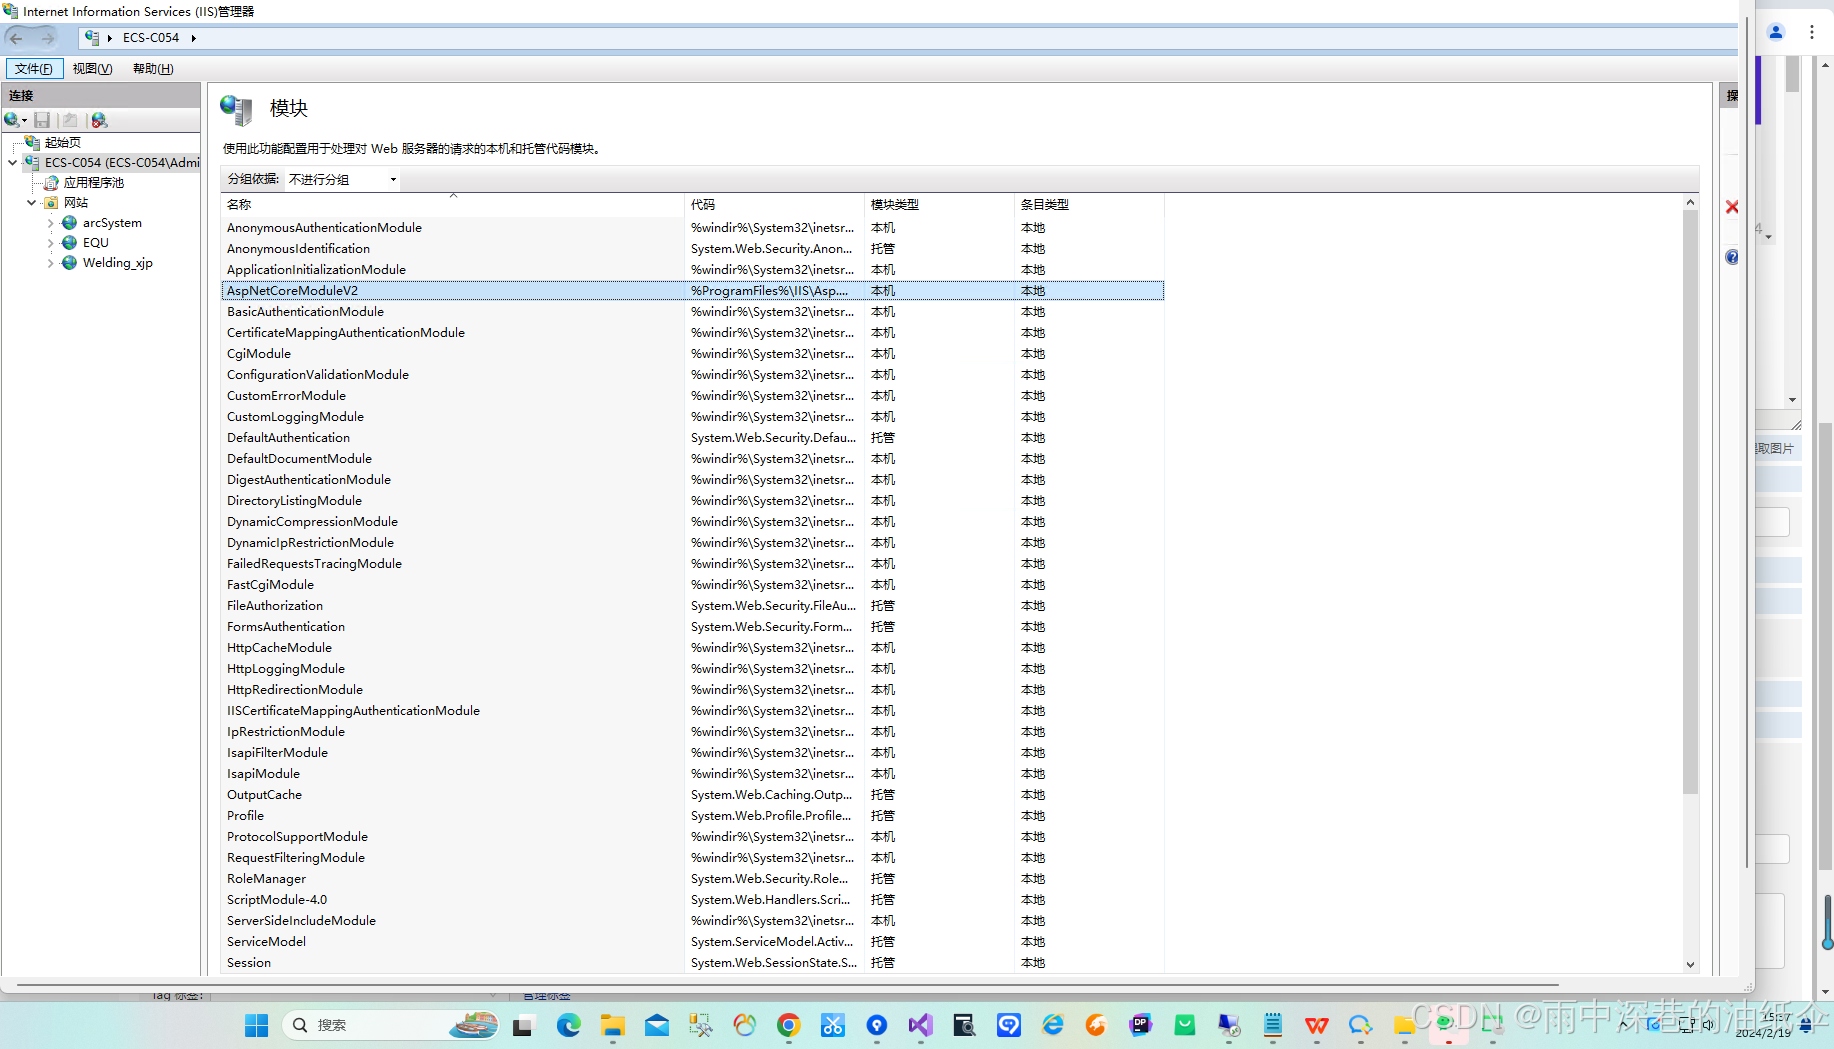This screenshot has height=1049, width=1834.
Task: Open Google Chrome from taskbar
Action: click(x=789, y=1025)
